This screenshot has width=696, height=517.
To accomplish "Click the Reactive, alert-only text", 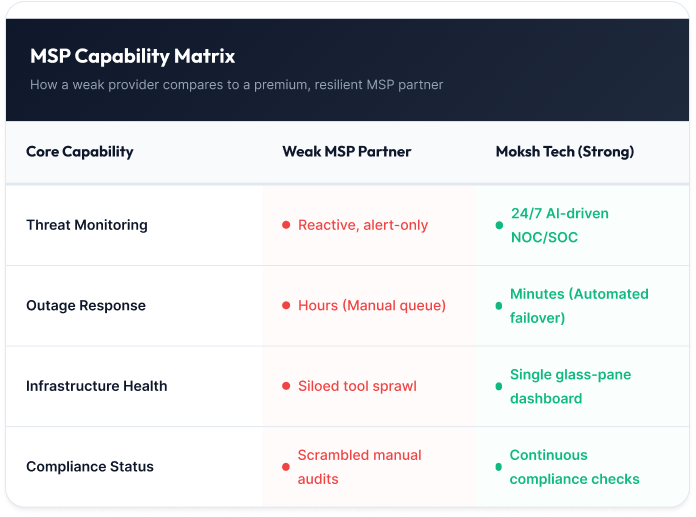I will pos(363,225).
